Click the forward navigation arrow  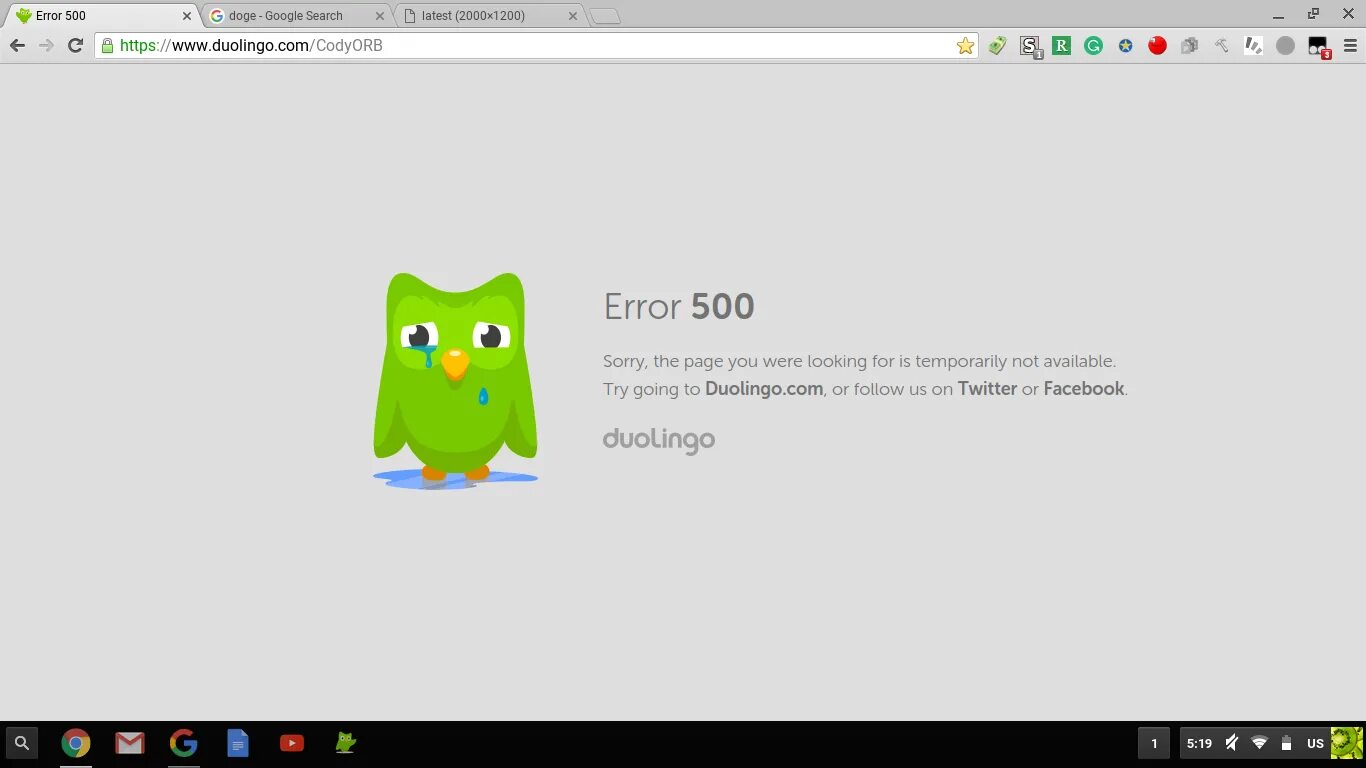coord(46,46)
